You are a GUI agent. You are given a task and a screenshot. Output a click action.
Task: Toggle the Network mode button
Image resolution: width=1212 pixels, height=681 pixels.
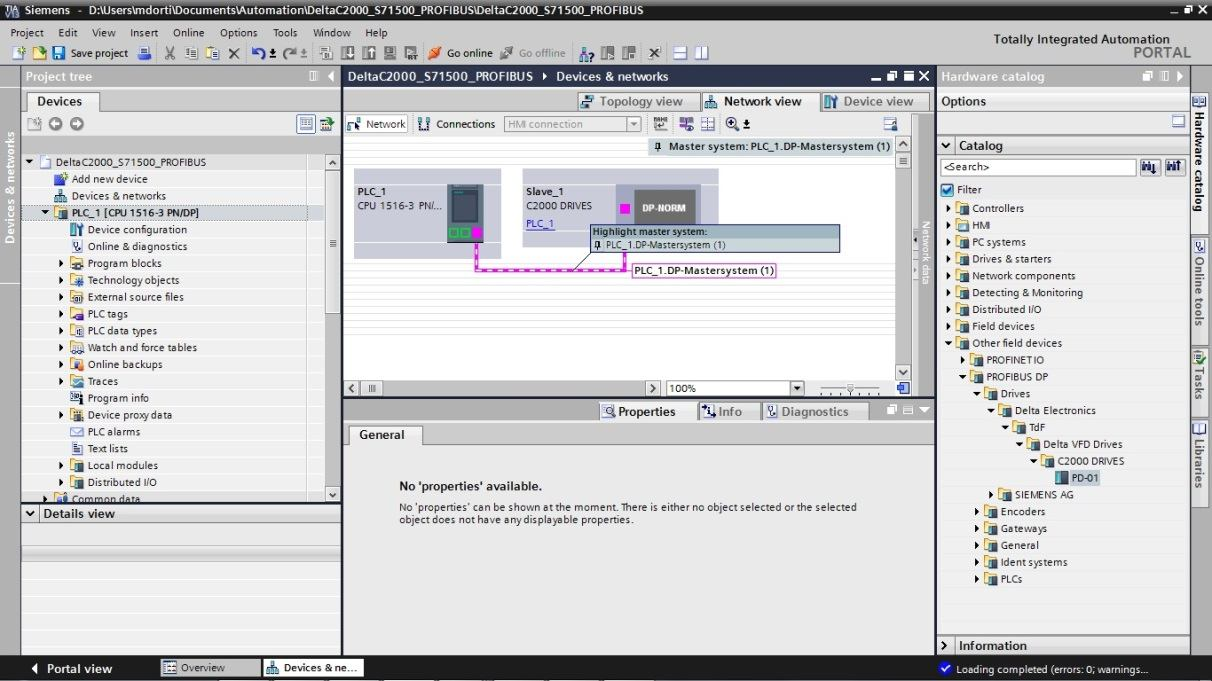click(x=376, y=124)
